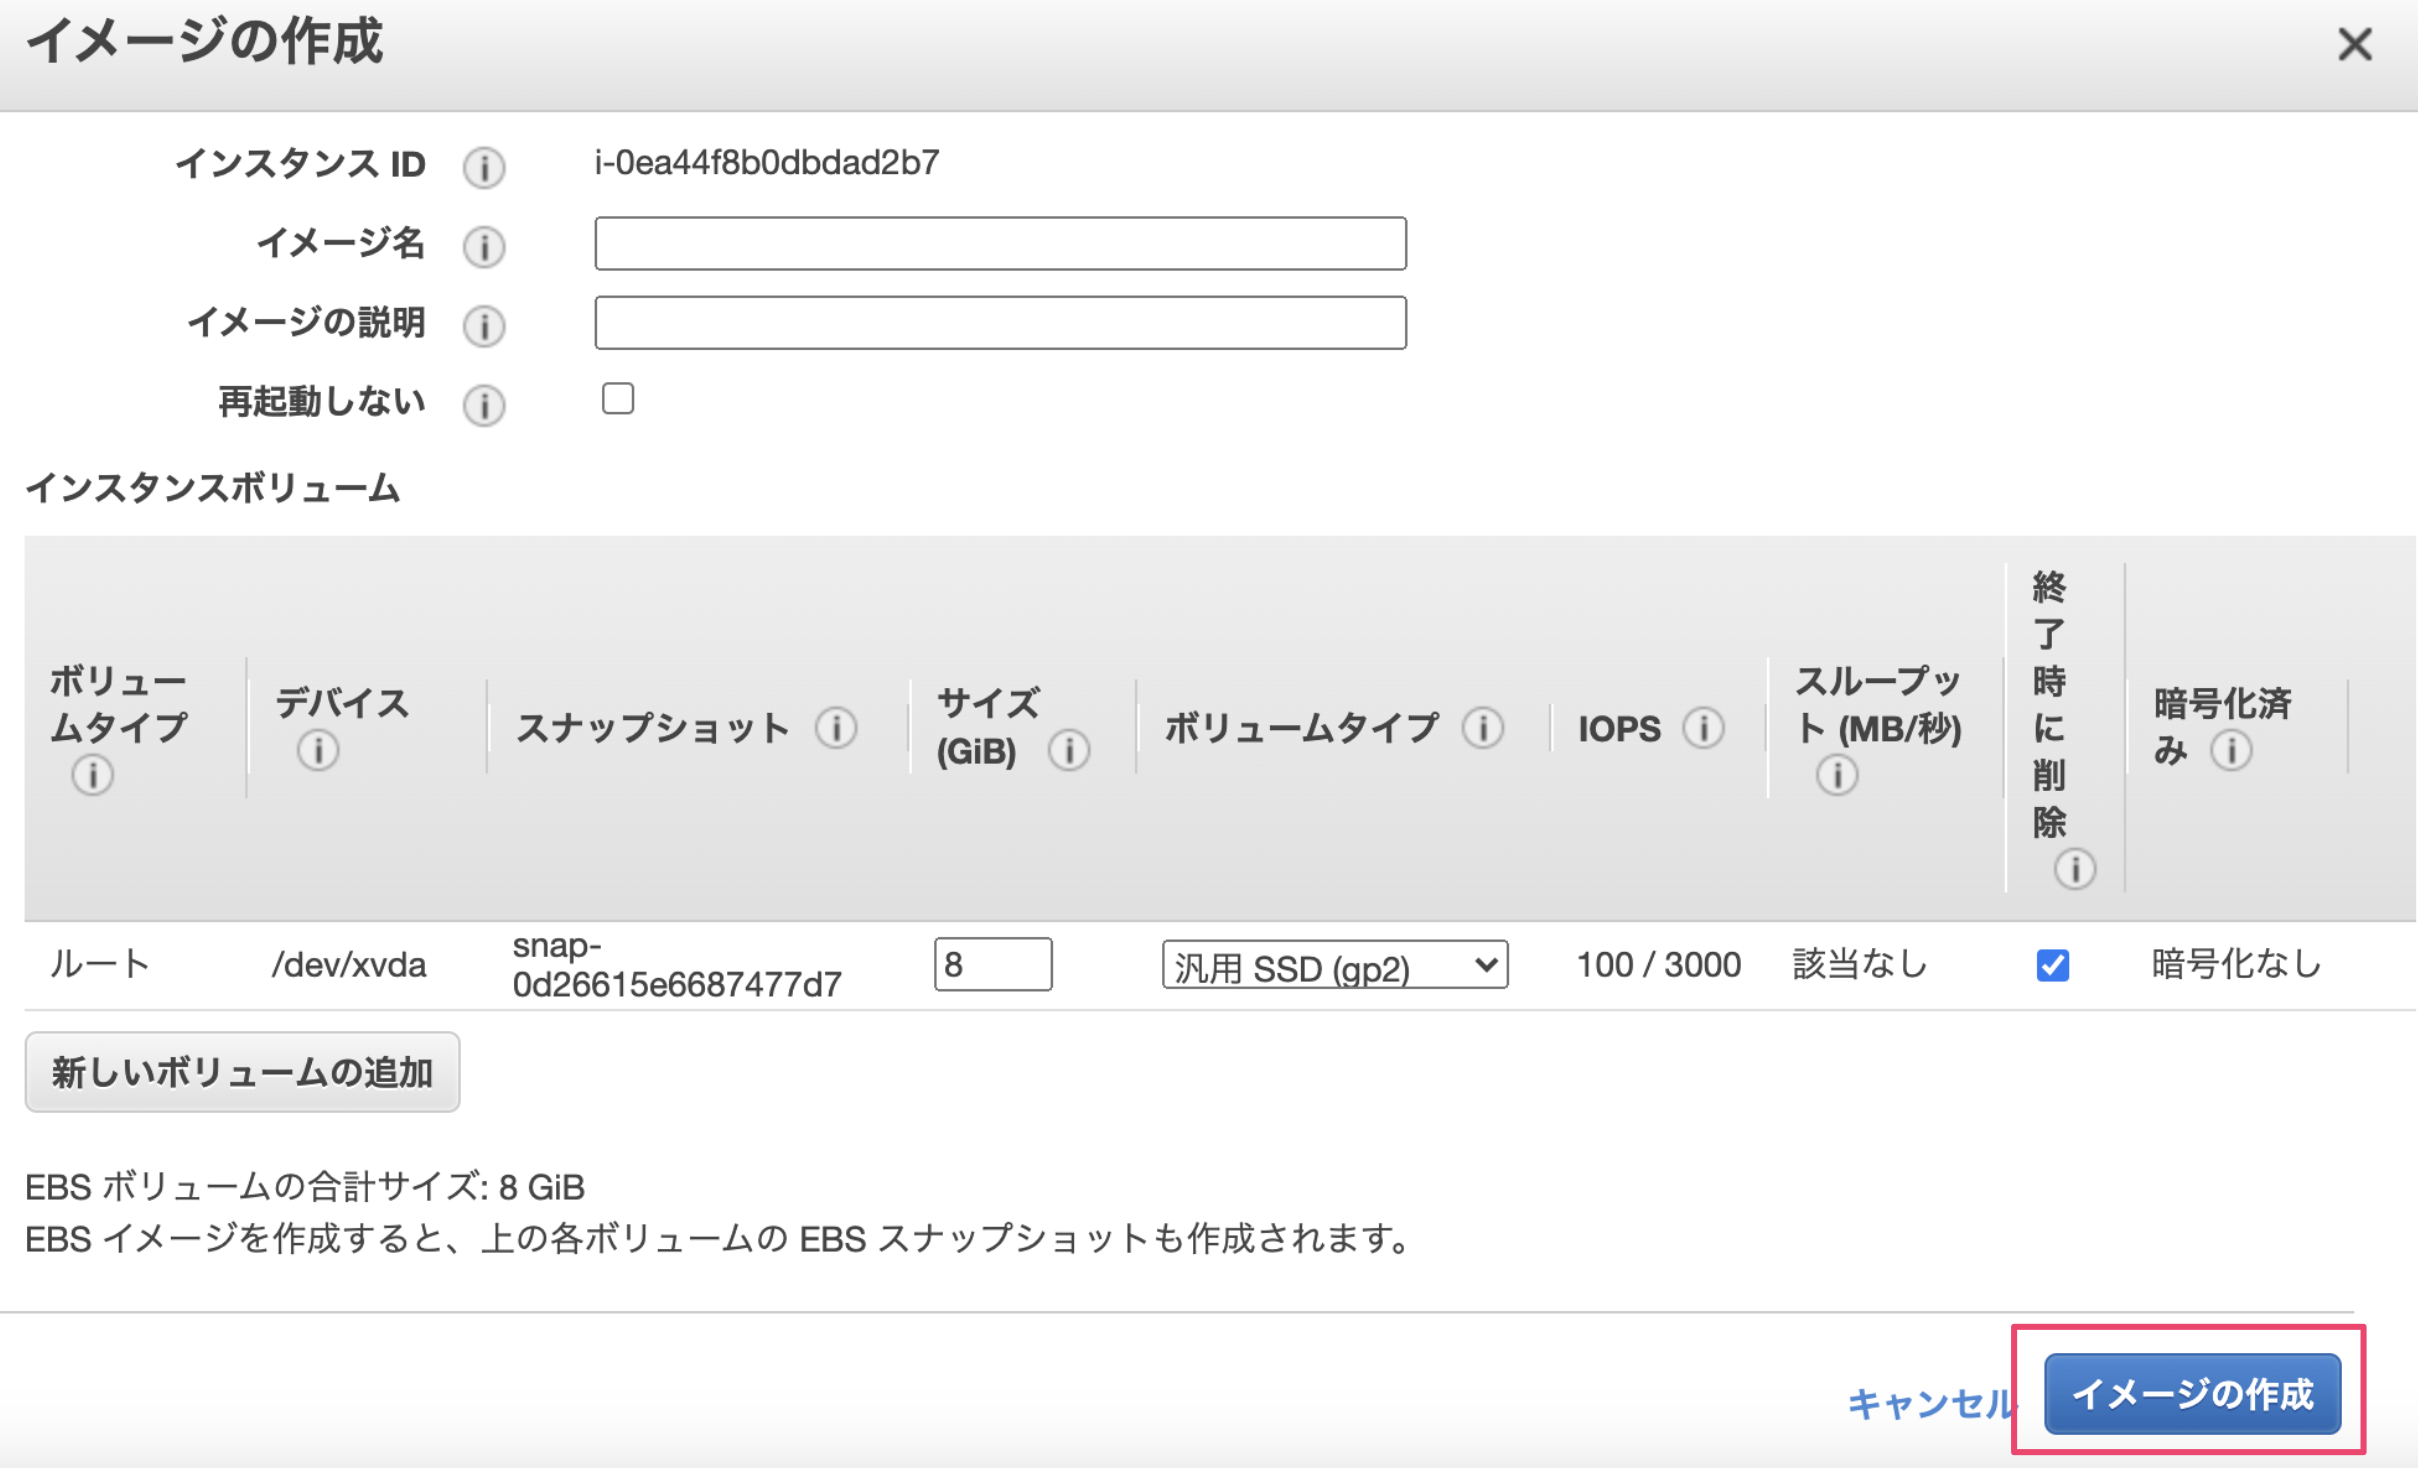Click info icon beside イメージ名 label

click(x=484, y=246)
